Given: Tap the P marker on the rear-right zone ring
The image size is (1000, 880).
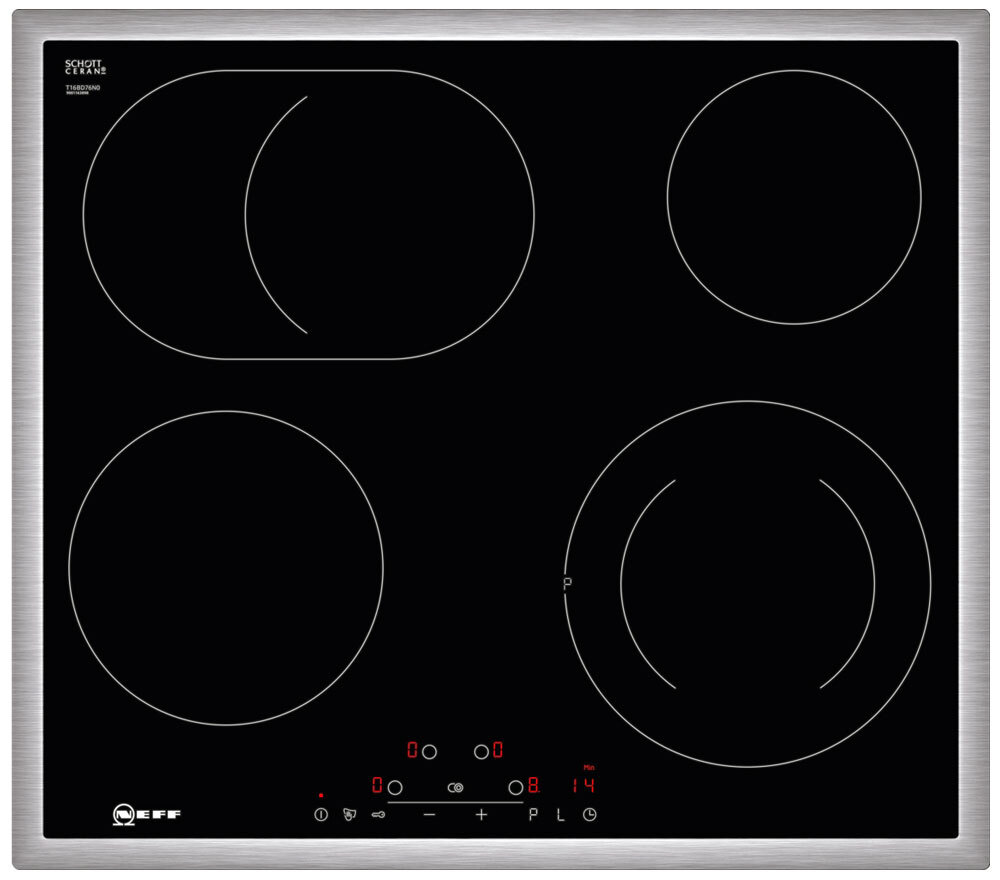Looking at the screenshot, I should point(567,583).
